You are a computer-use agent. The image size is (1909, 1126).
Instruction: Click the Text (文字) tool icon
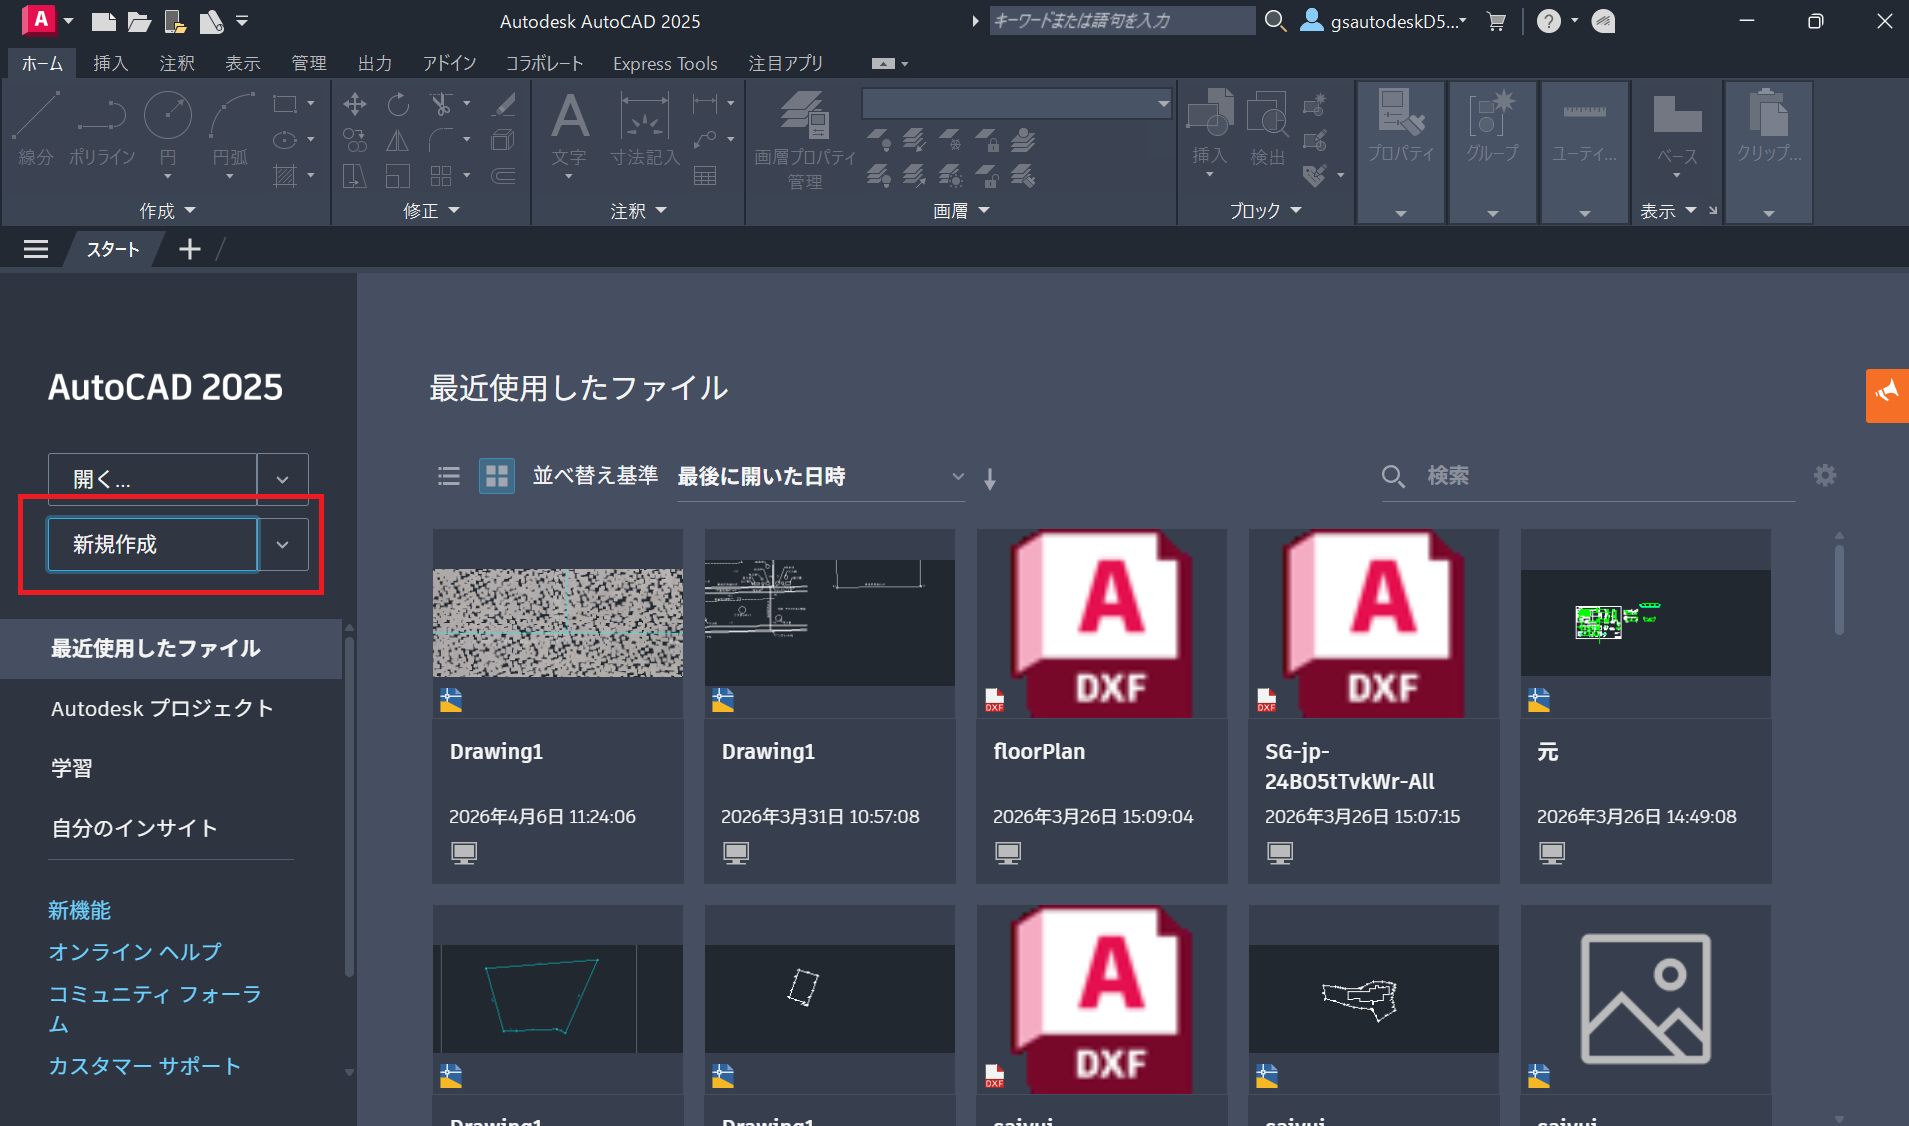(x=569, y=117)
